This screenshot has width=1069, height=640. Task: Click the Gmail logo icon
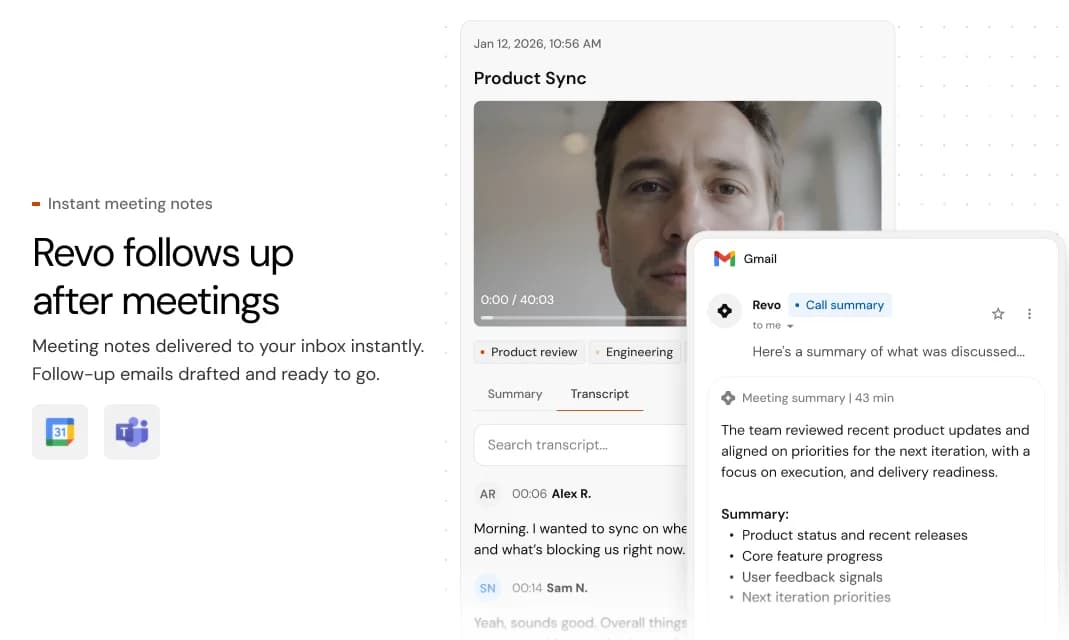(x=724, y=258)
